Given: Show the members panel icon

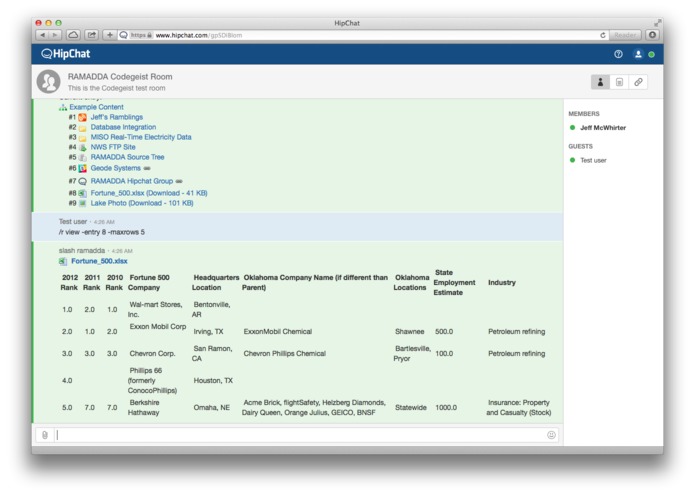Looking at the screenshot, I should 600,82.
